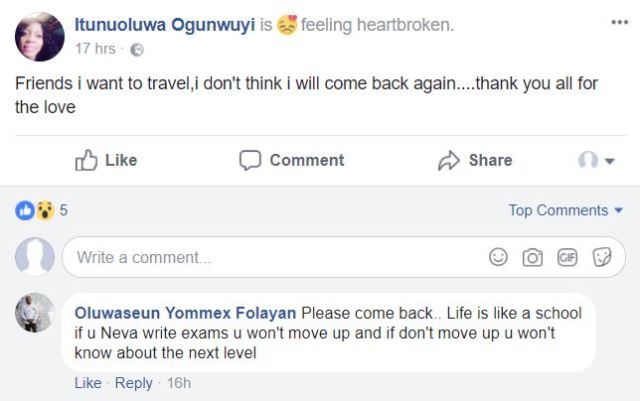
Task: Click the thumbs-up Like icon on post
Action: pos(87,160)
